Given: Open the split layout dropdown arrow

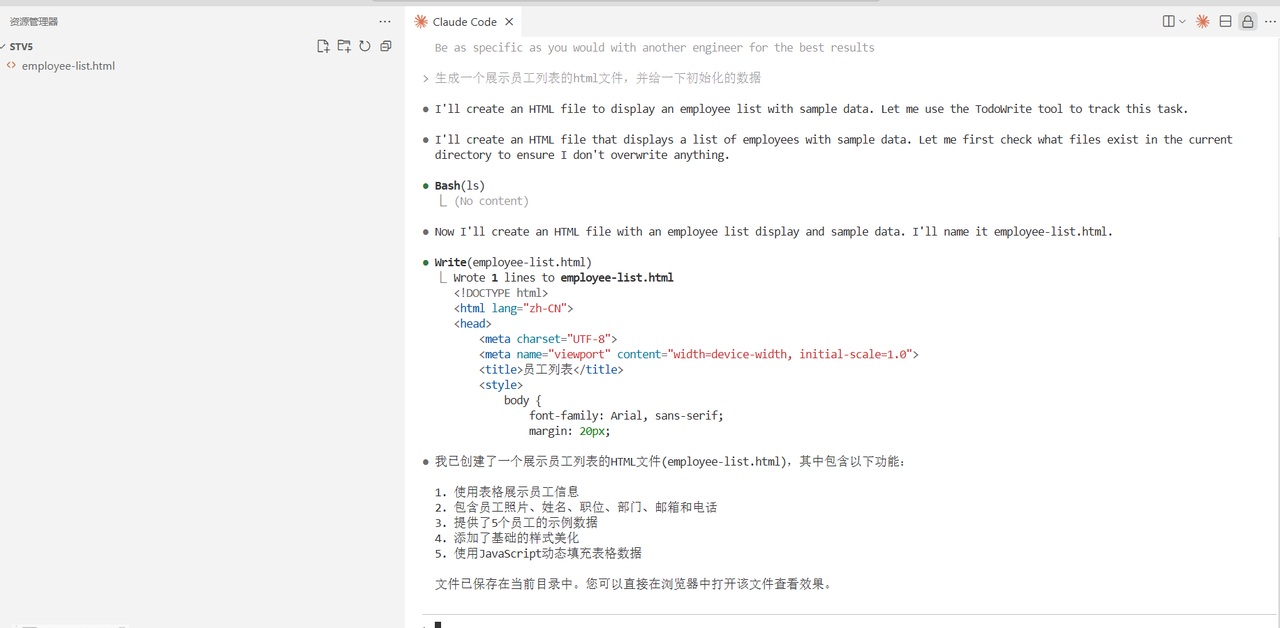Looking at the screenshot, I should [1182, 21].
